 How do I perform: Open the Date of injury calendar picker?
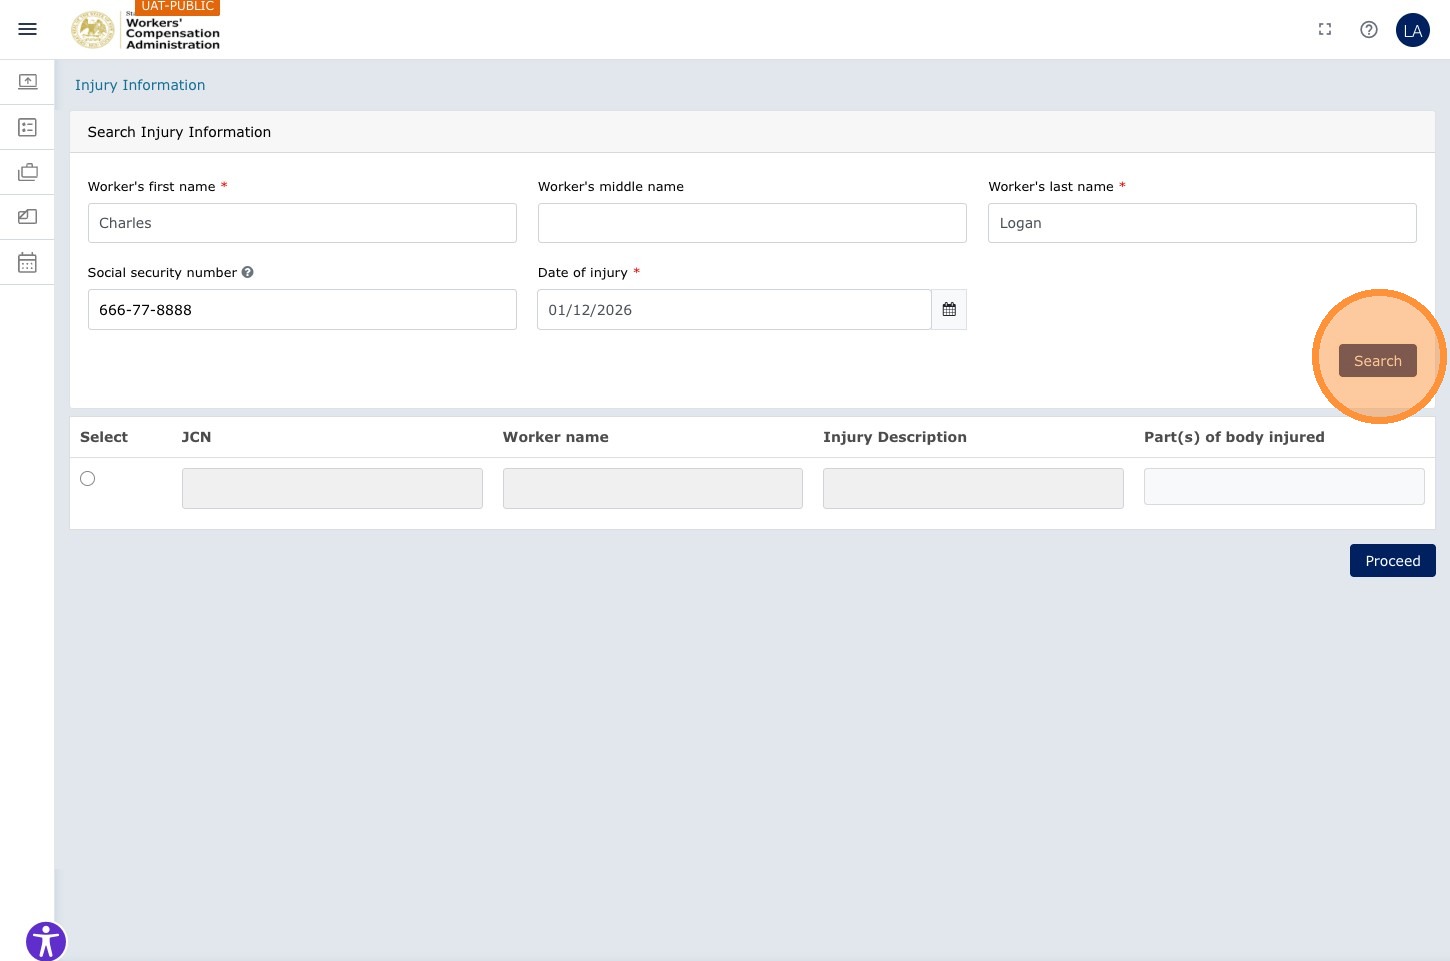click(949, 310)
